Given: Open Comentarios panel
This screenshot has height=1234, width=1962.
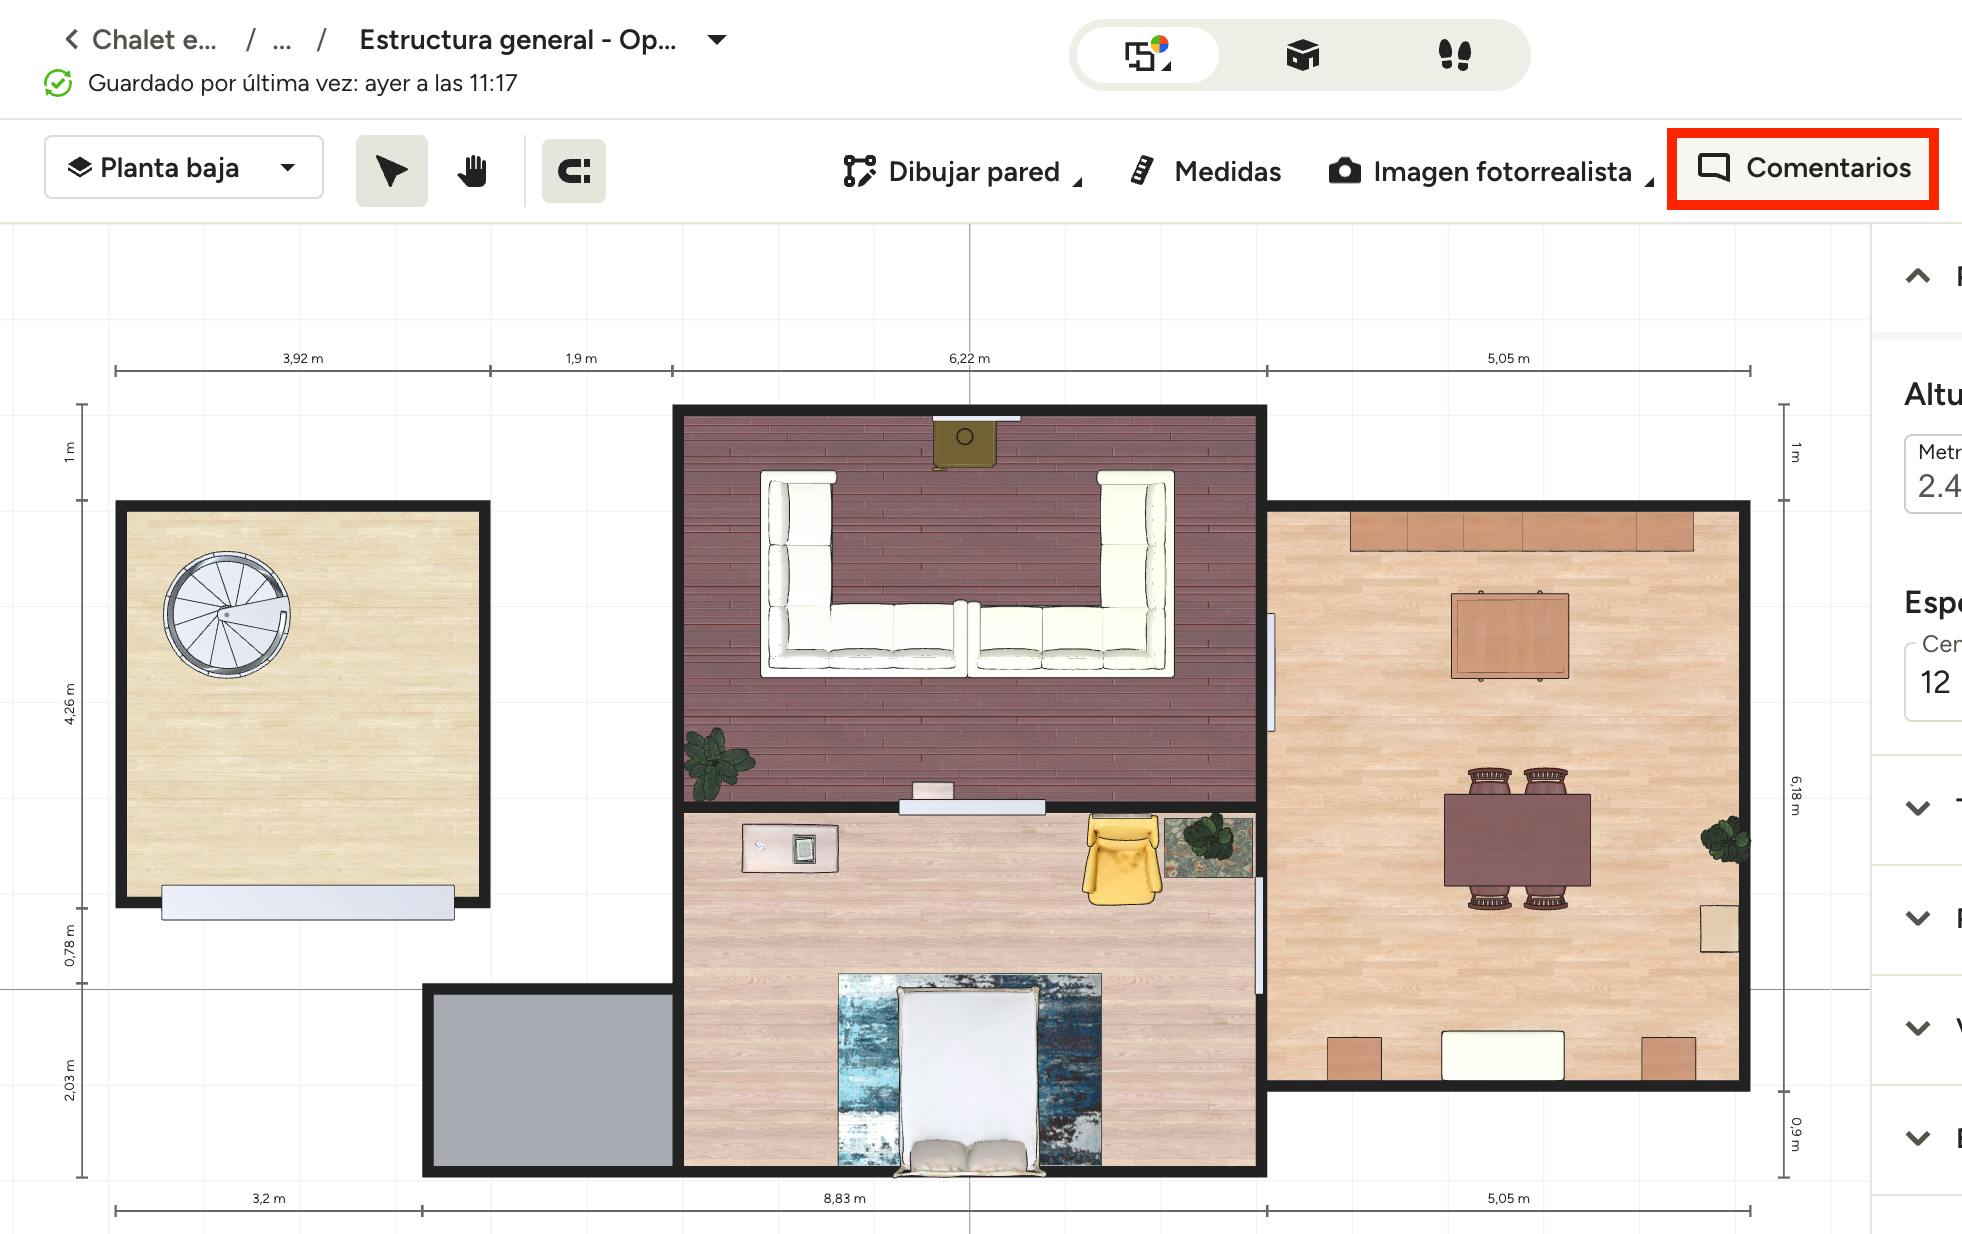Looking at the screenshot, I should [x=1804, y=168].
